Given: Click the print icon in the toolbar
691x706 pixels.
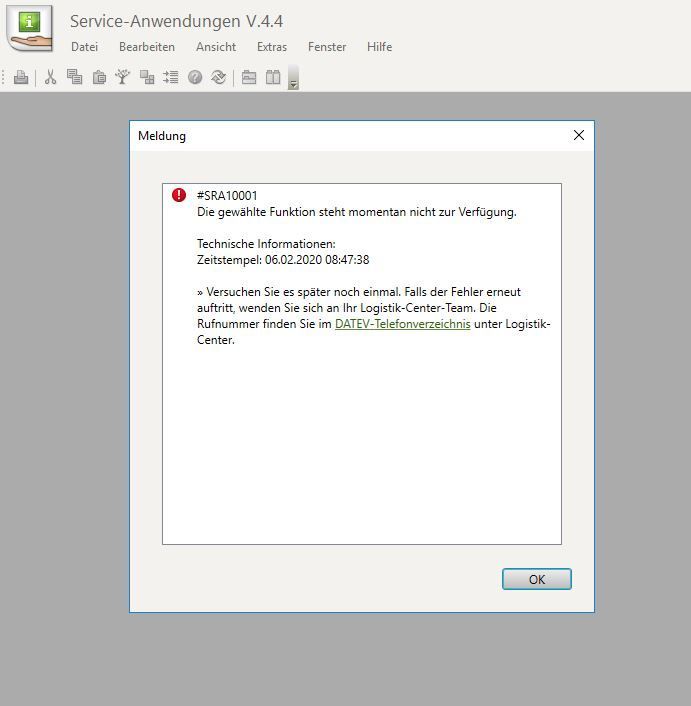Looking at the screenshot, I should coord(21,77).
